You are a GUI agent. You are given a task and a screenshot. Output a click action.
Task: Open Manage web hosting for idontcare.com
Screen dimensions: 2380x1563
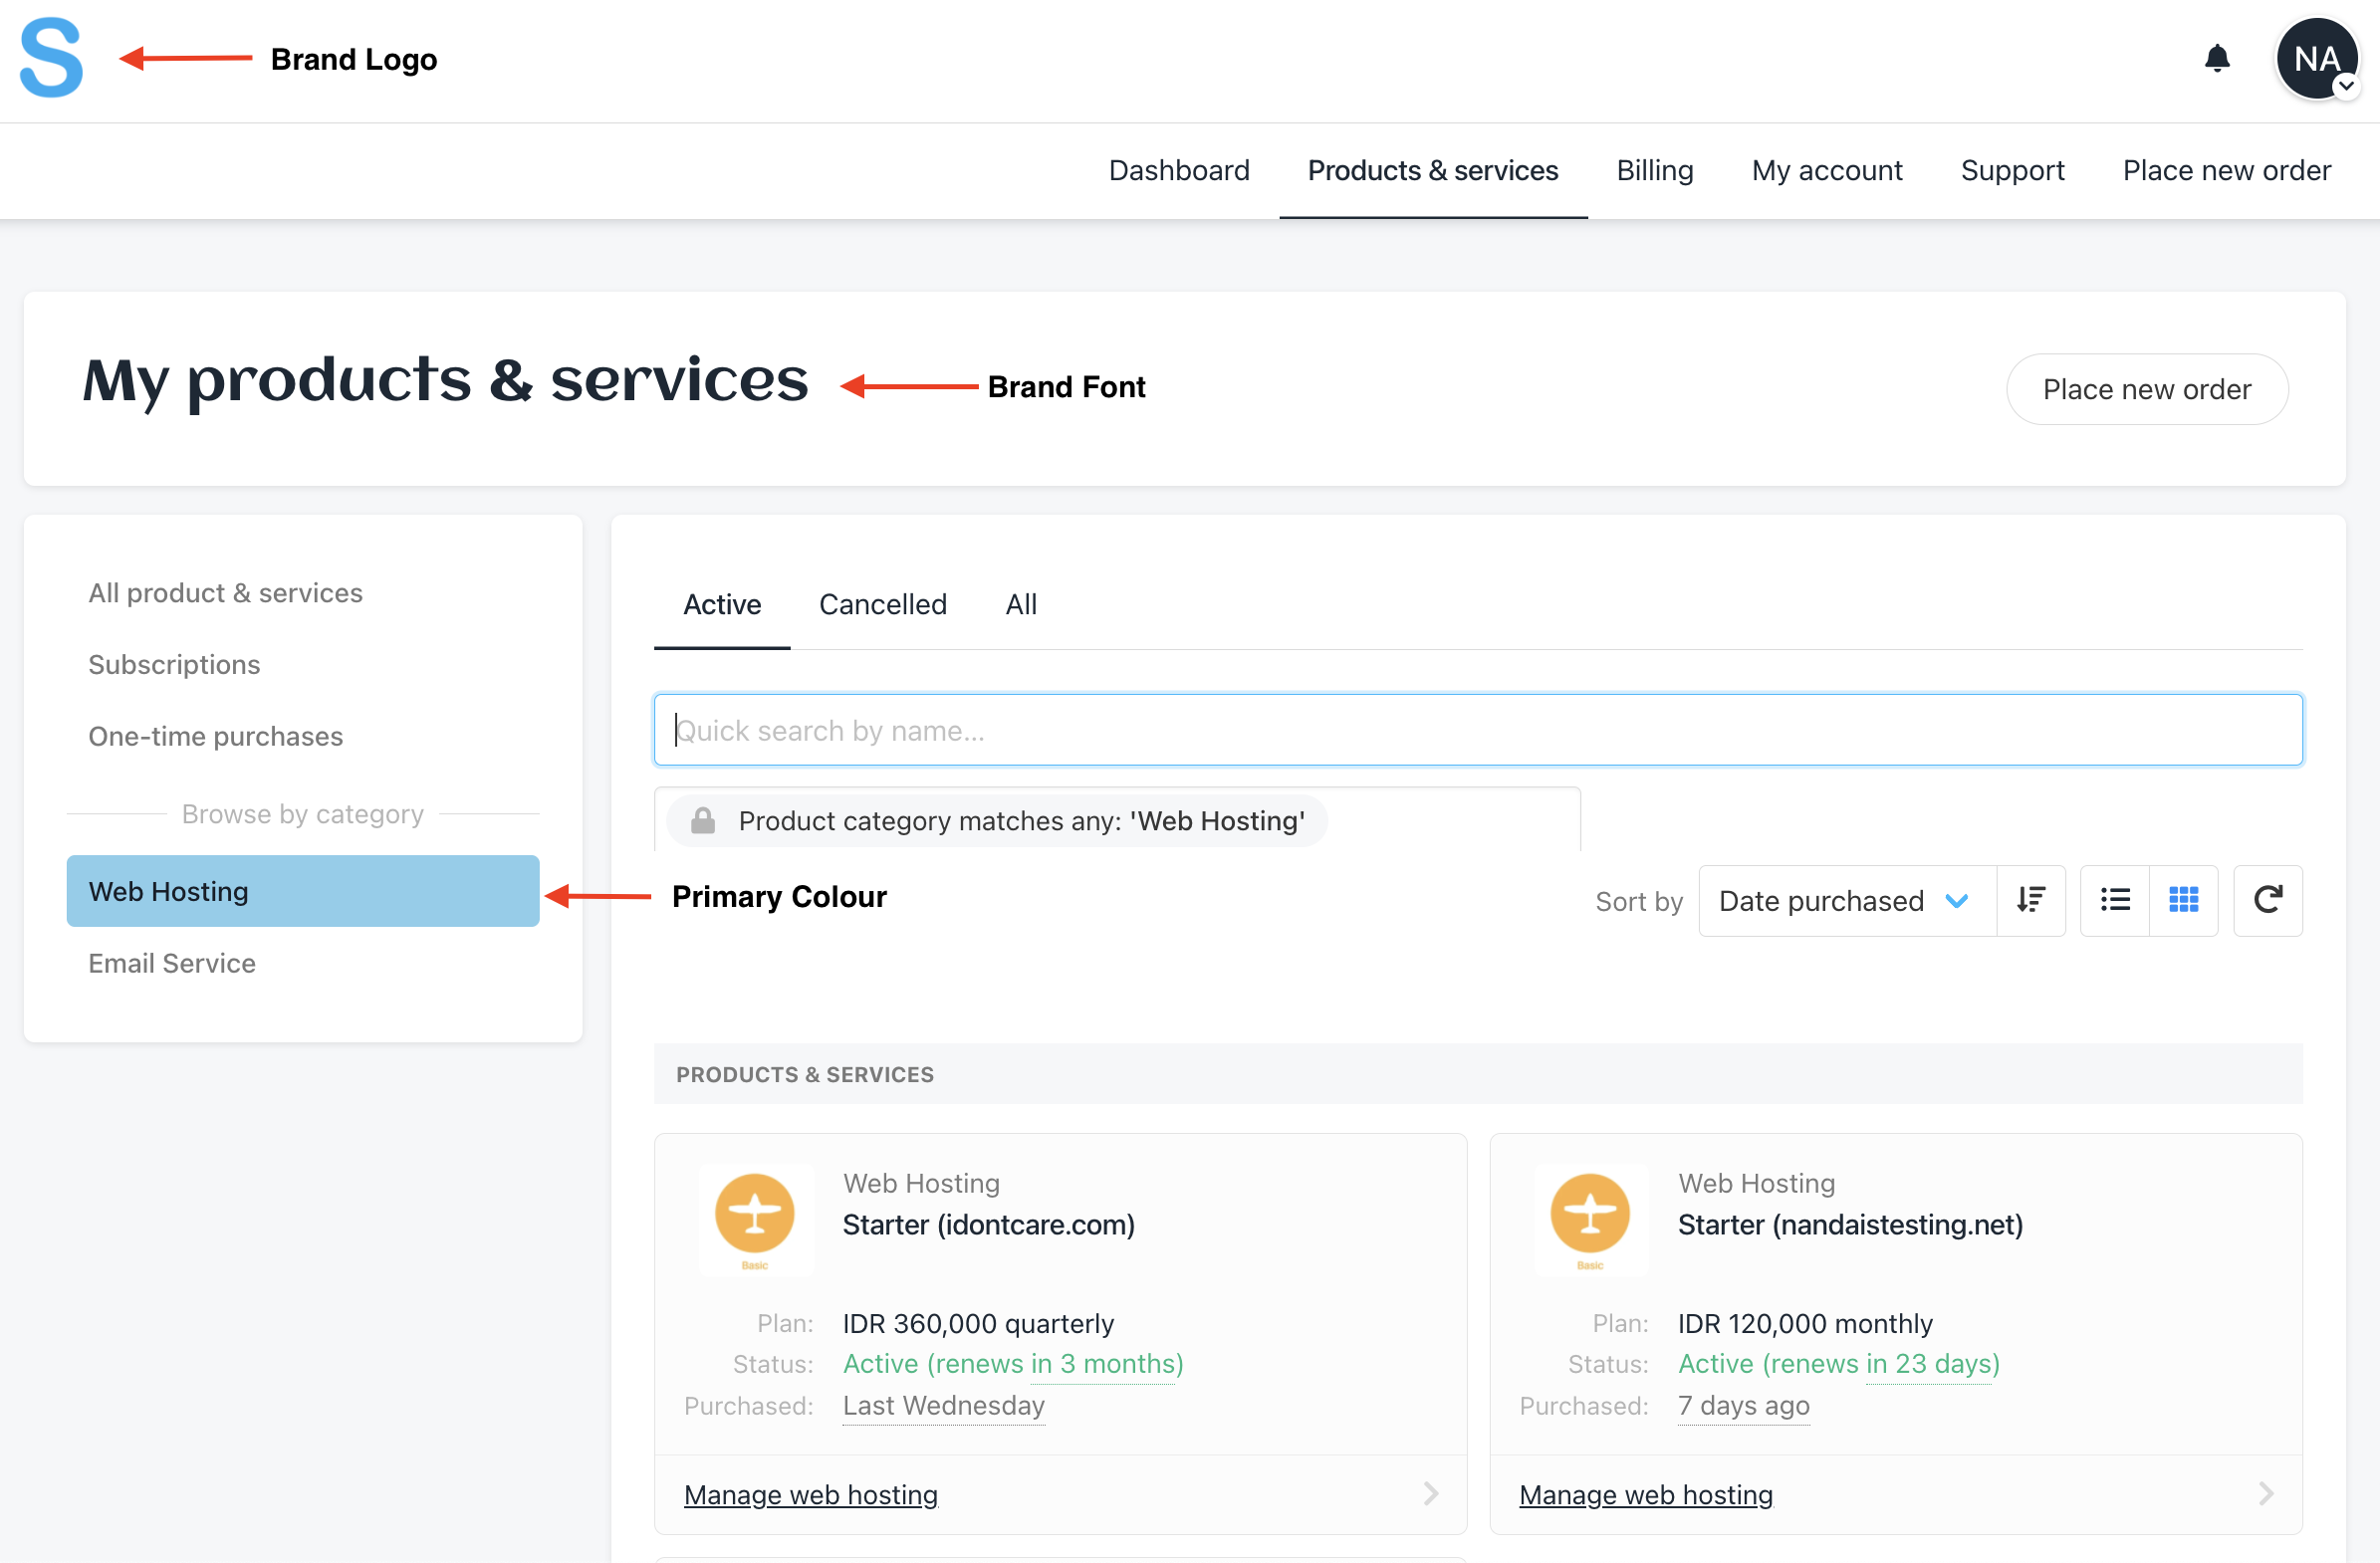810,1495
